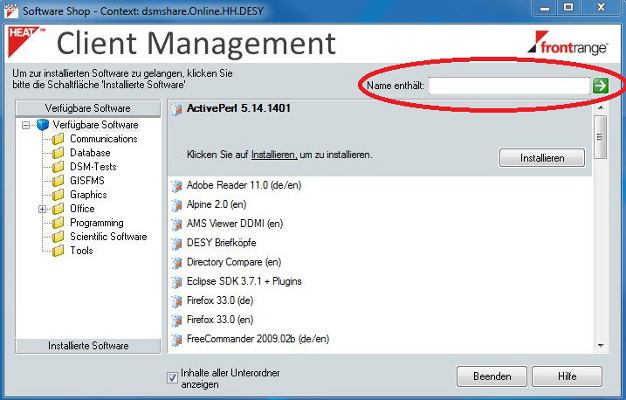Select Tools in the tree

pos(81,251)
